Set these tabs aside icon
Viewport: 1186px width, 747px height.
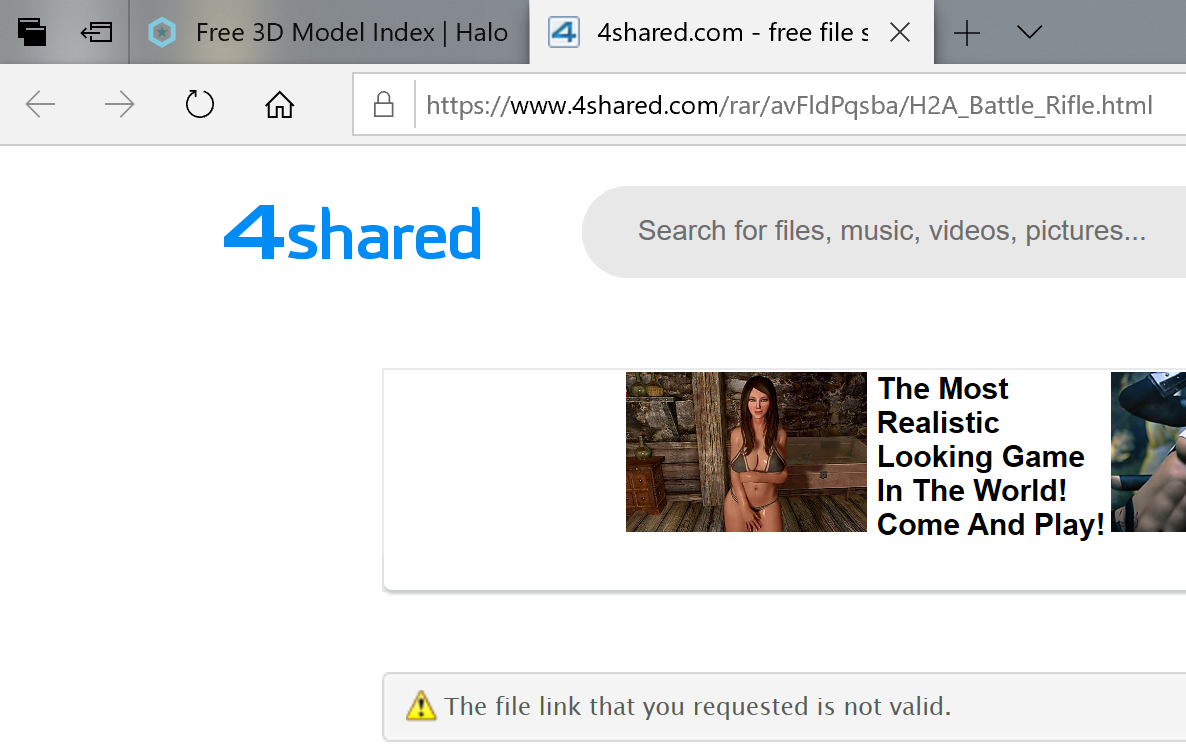96,32
